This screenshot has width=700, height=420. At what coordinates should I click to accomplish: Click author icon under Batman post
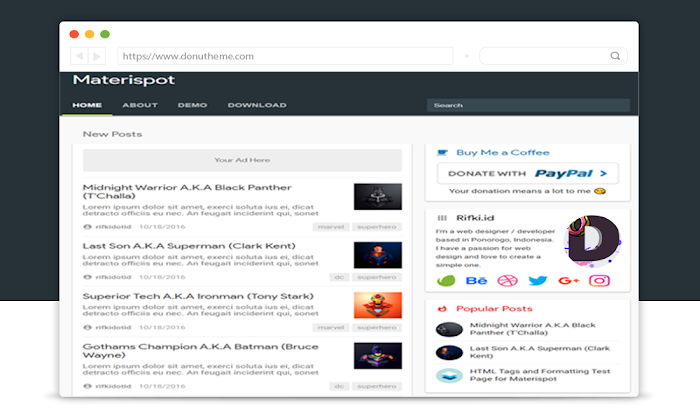click(x=88, y=387)
